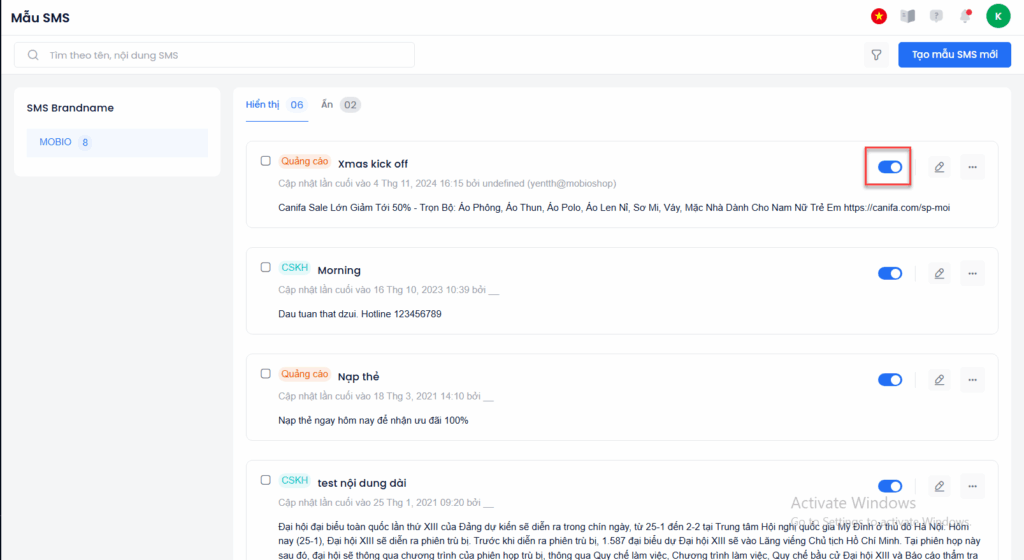Edit the Nạp thẻ template

[x=939, y=380]
